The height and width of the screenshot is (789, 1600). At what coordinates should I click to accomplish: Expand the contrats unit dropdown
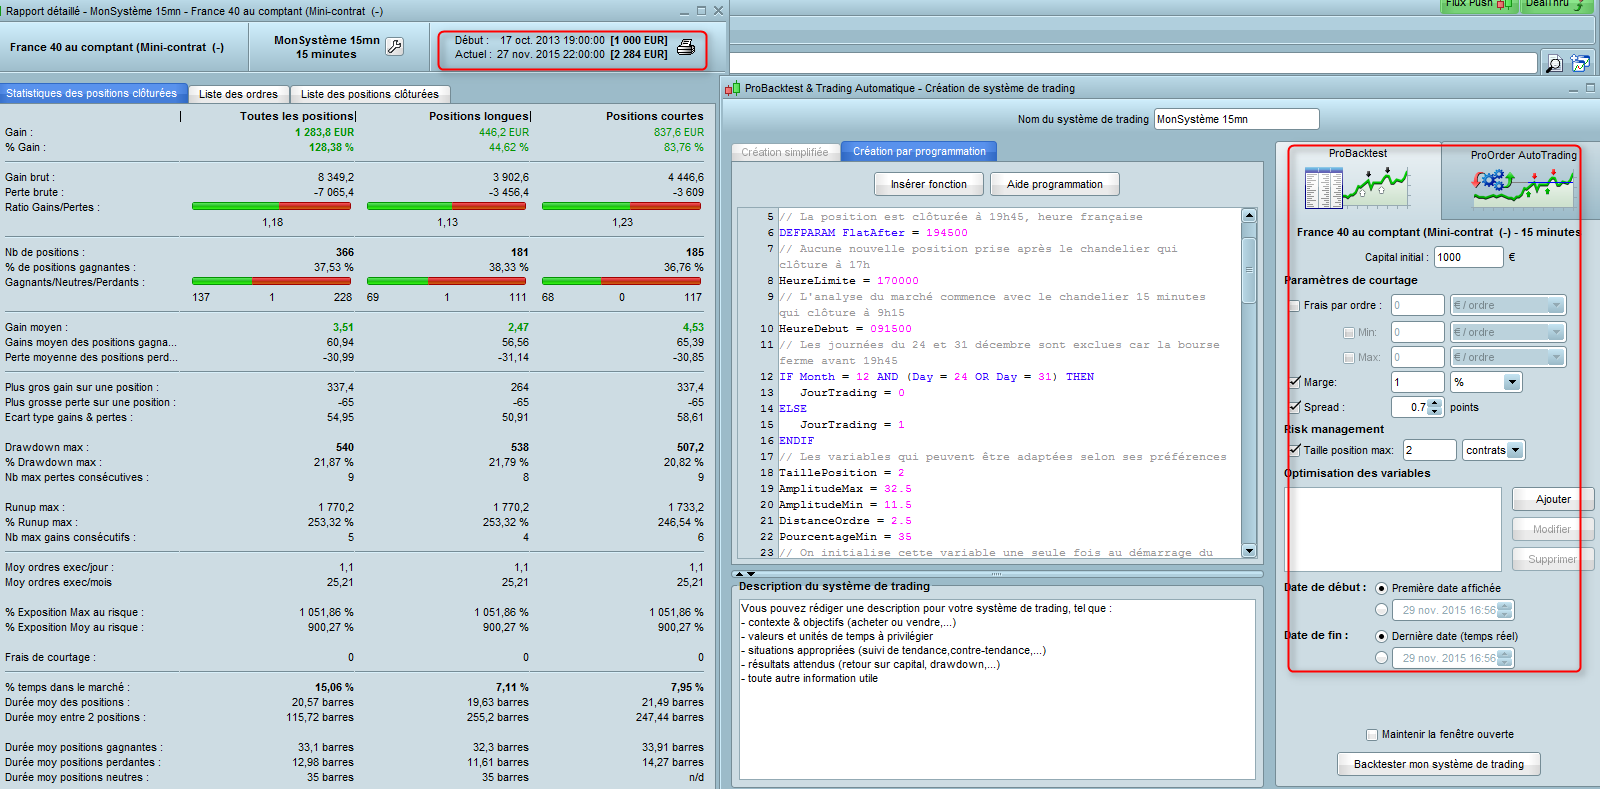click(1516, 450)
